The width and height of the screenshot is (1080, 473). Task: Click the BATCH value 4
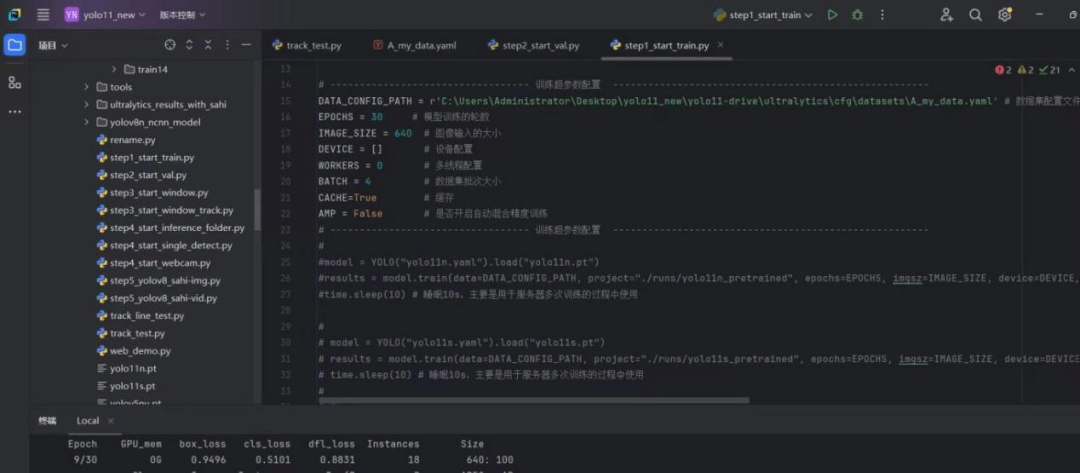(x=368, y=181)
